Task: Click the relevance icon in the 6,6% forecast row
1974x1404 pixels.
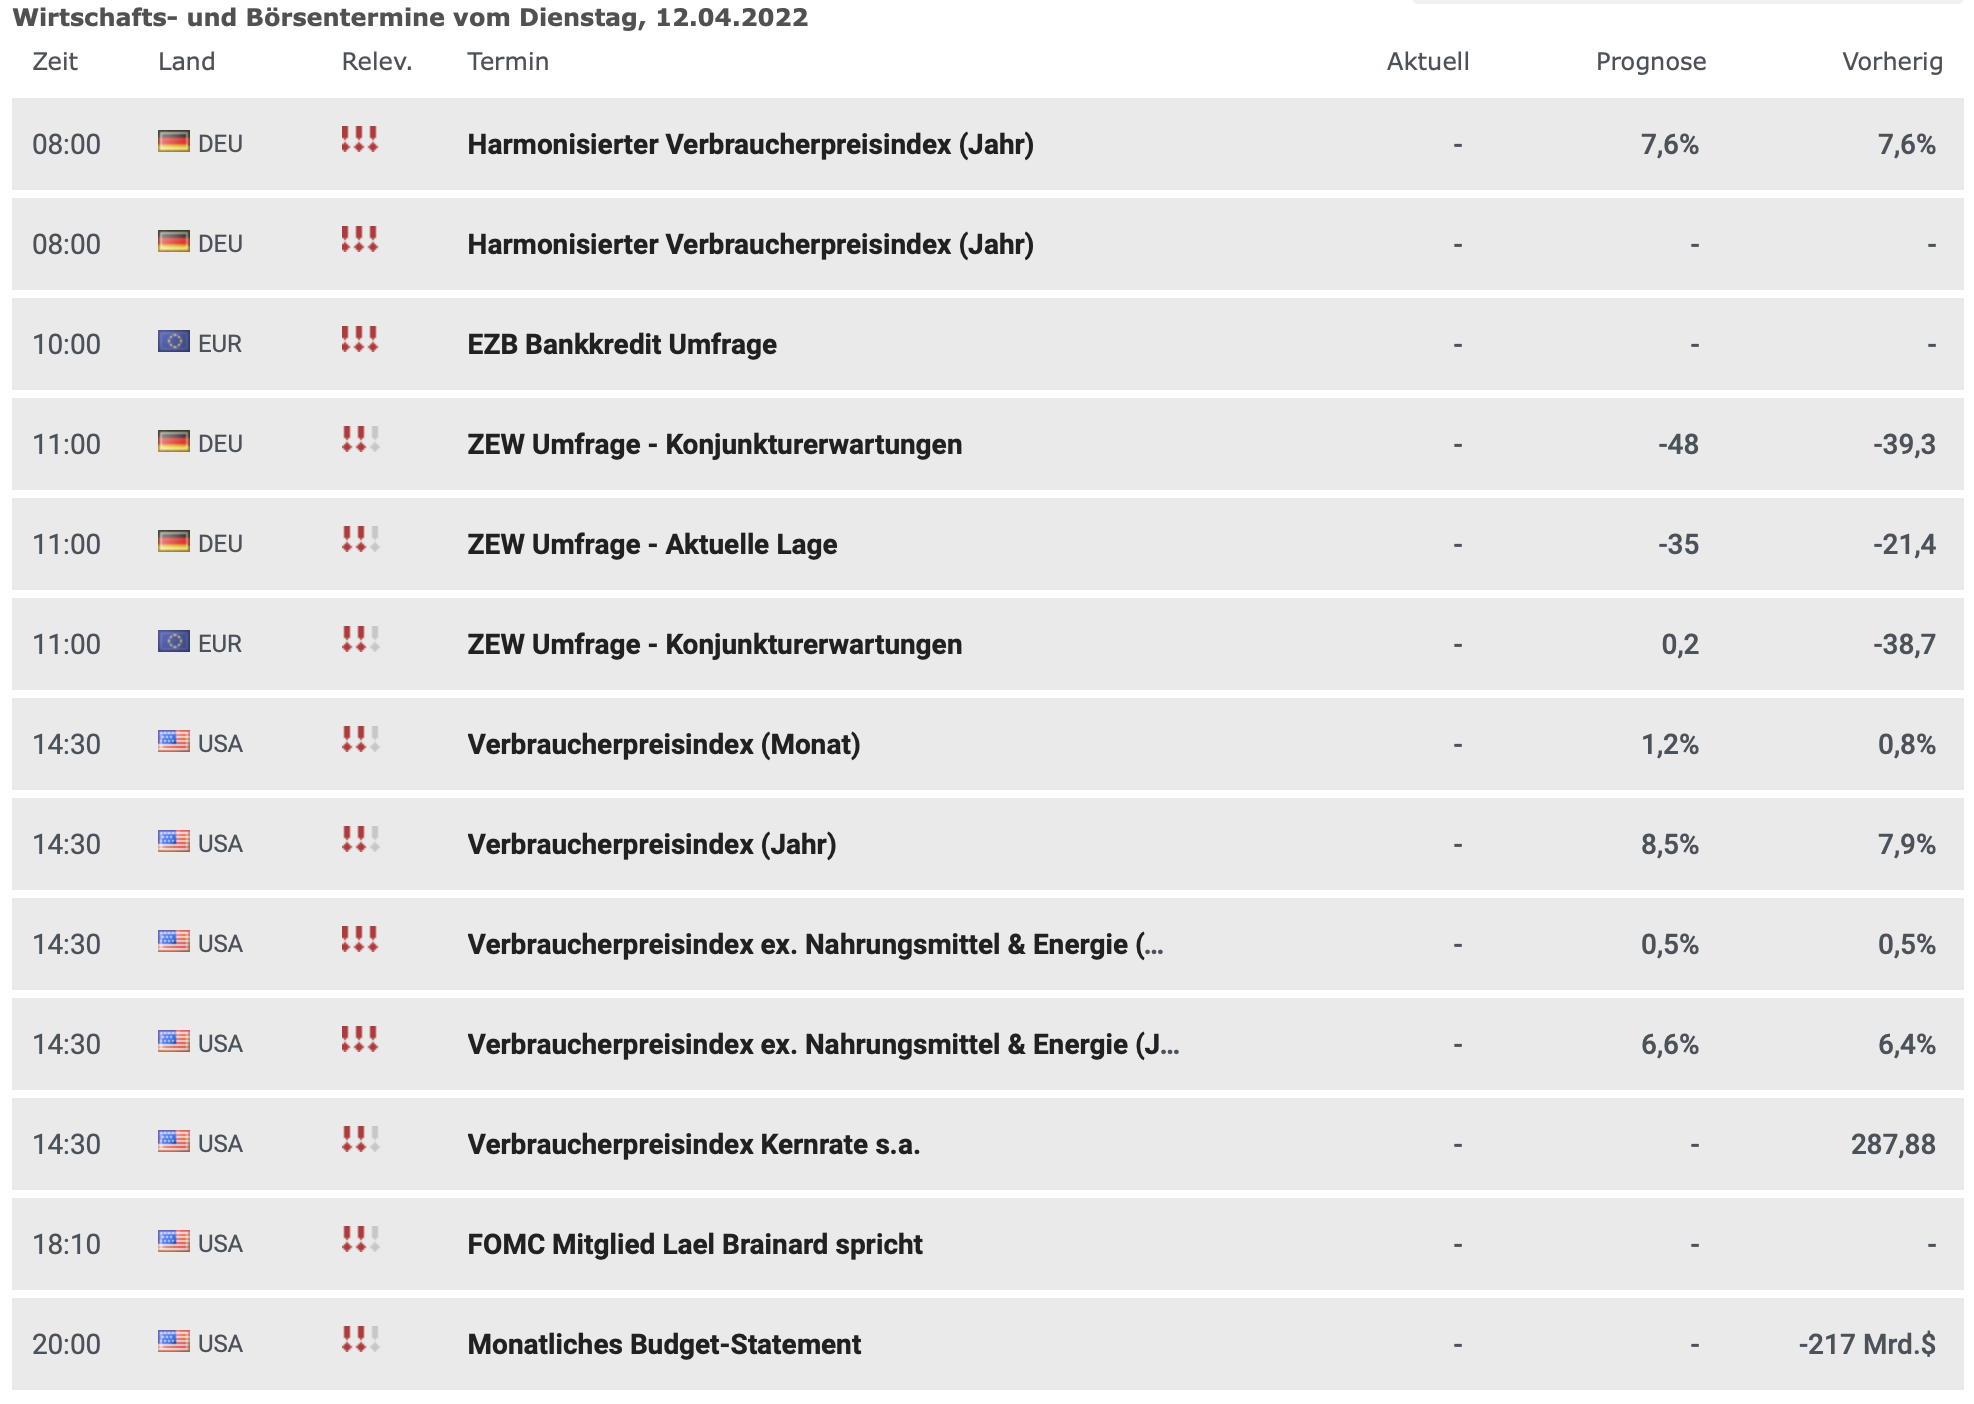Action: click(x=360, y=1039)
